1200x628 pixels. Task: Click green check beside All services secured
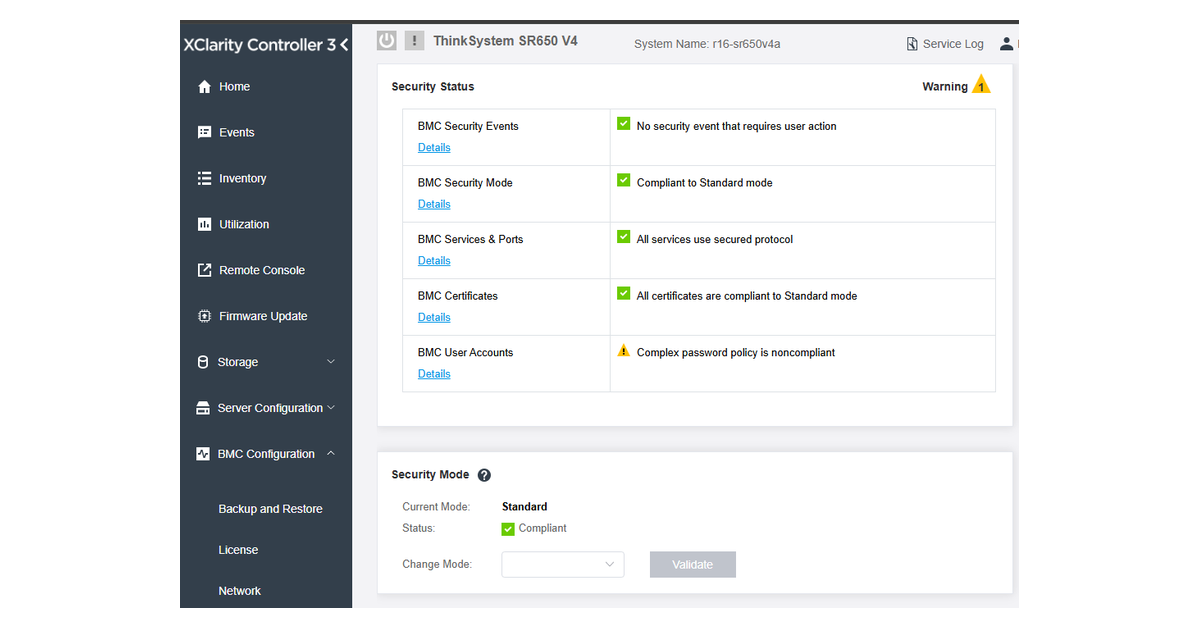pos(623,238)
